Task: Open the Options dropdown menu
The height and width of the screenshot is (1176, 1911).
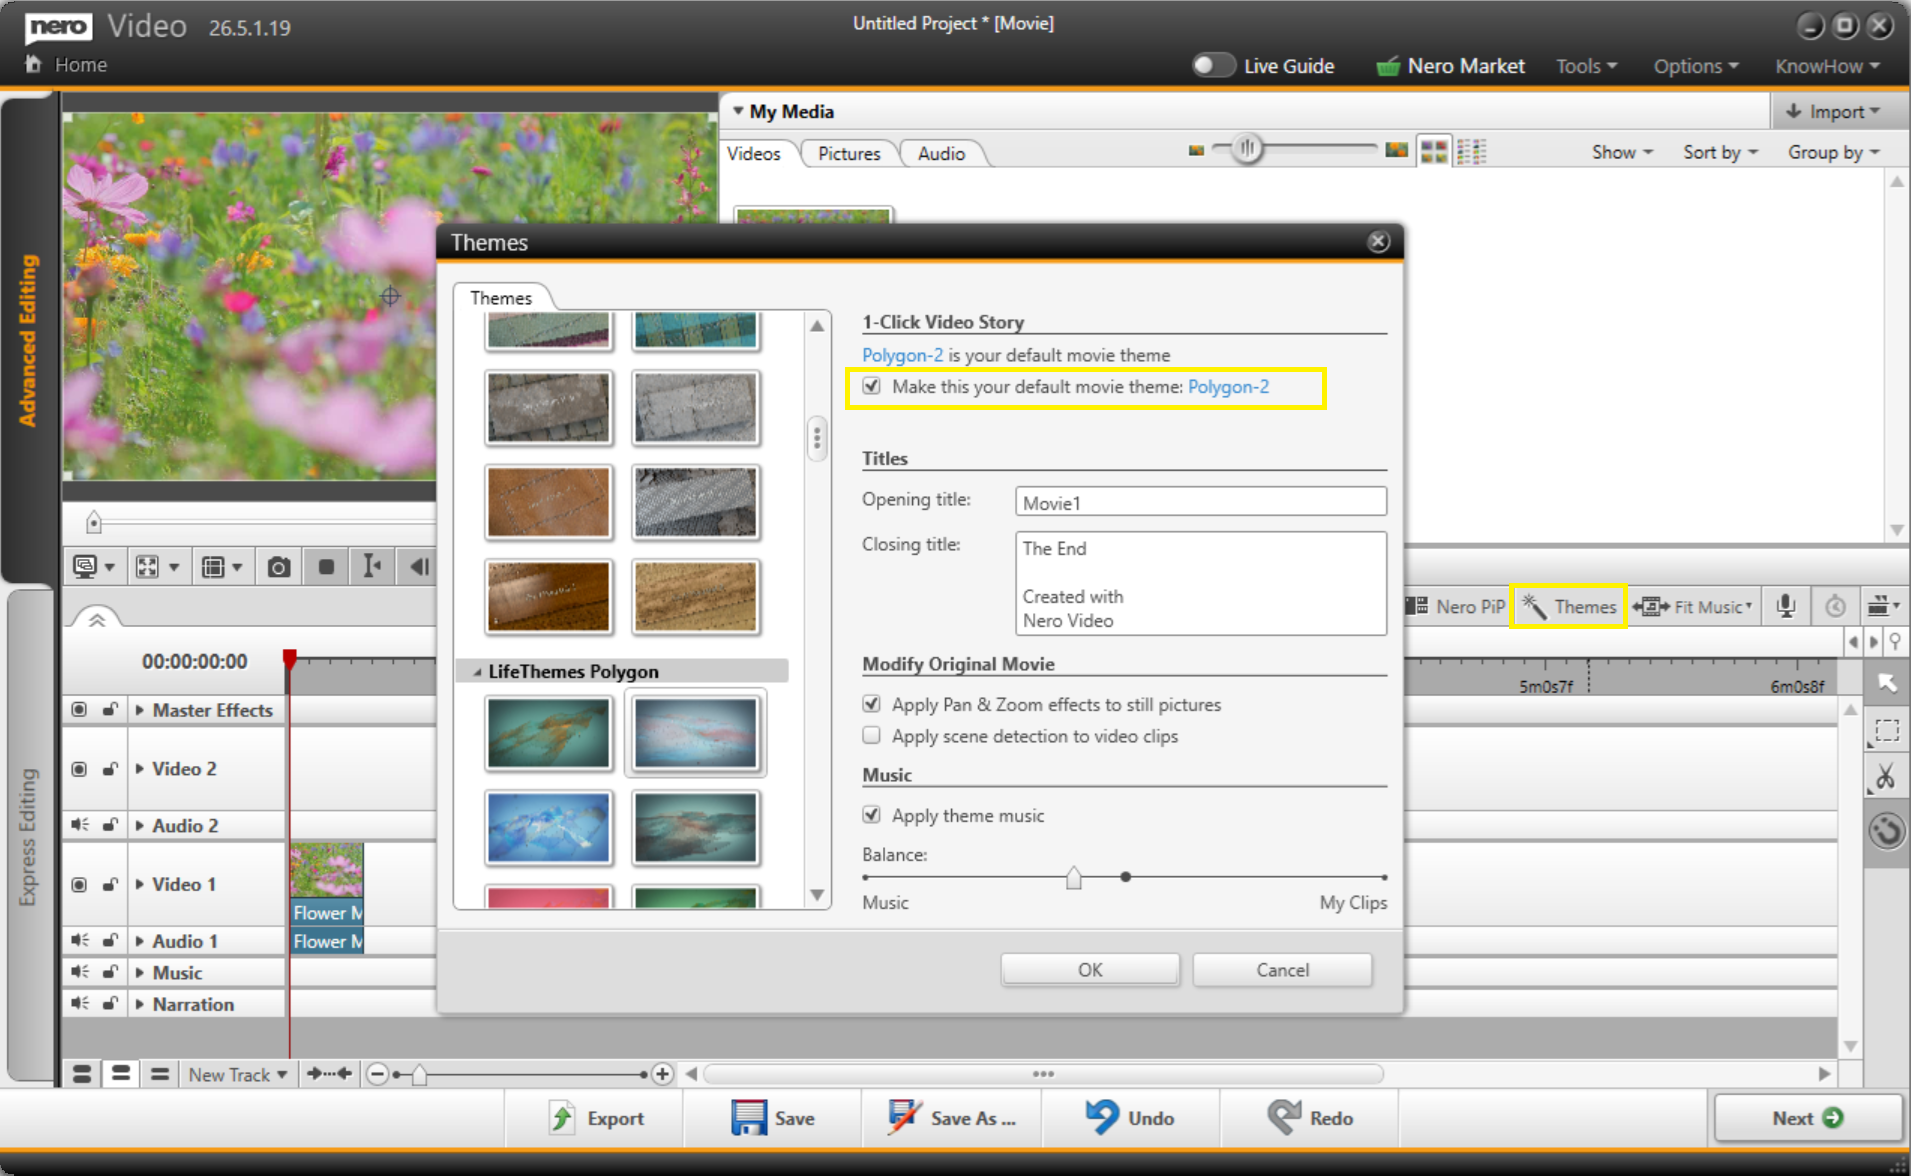Action: [x=1695, y=66]
